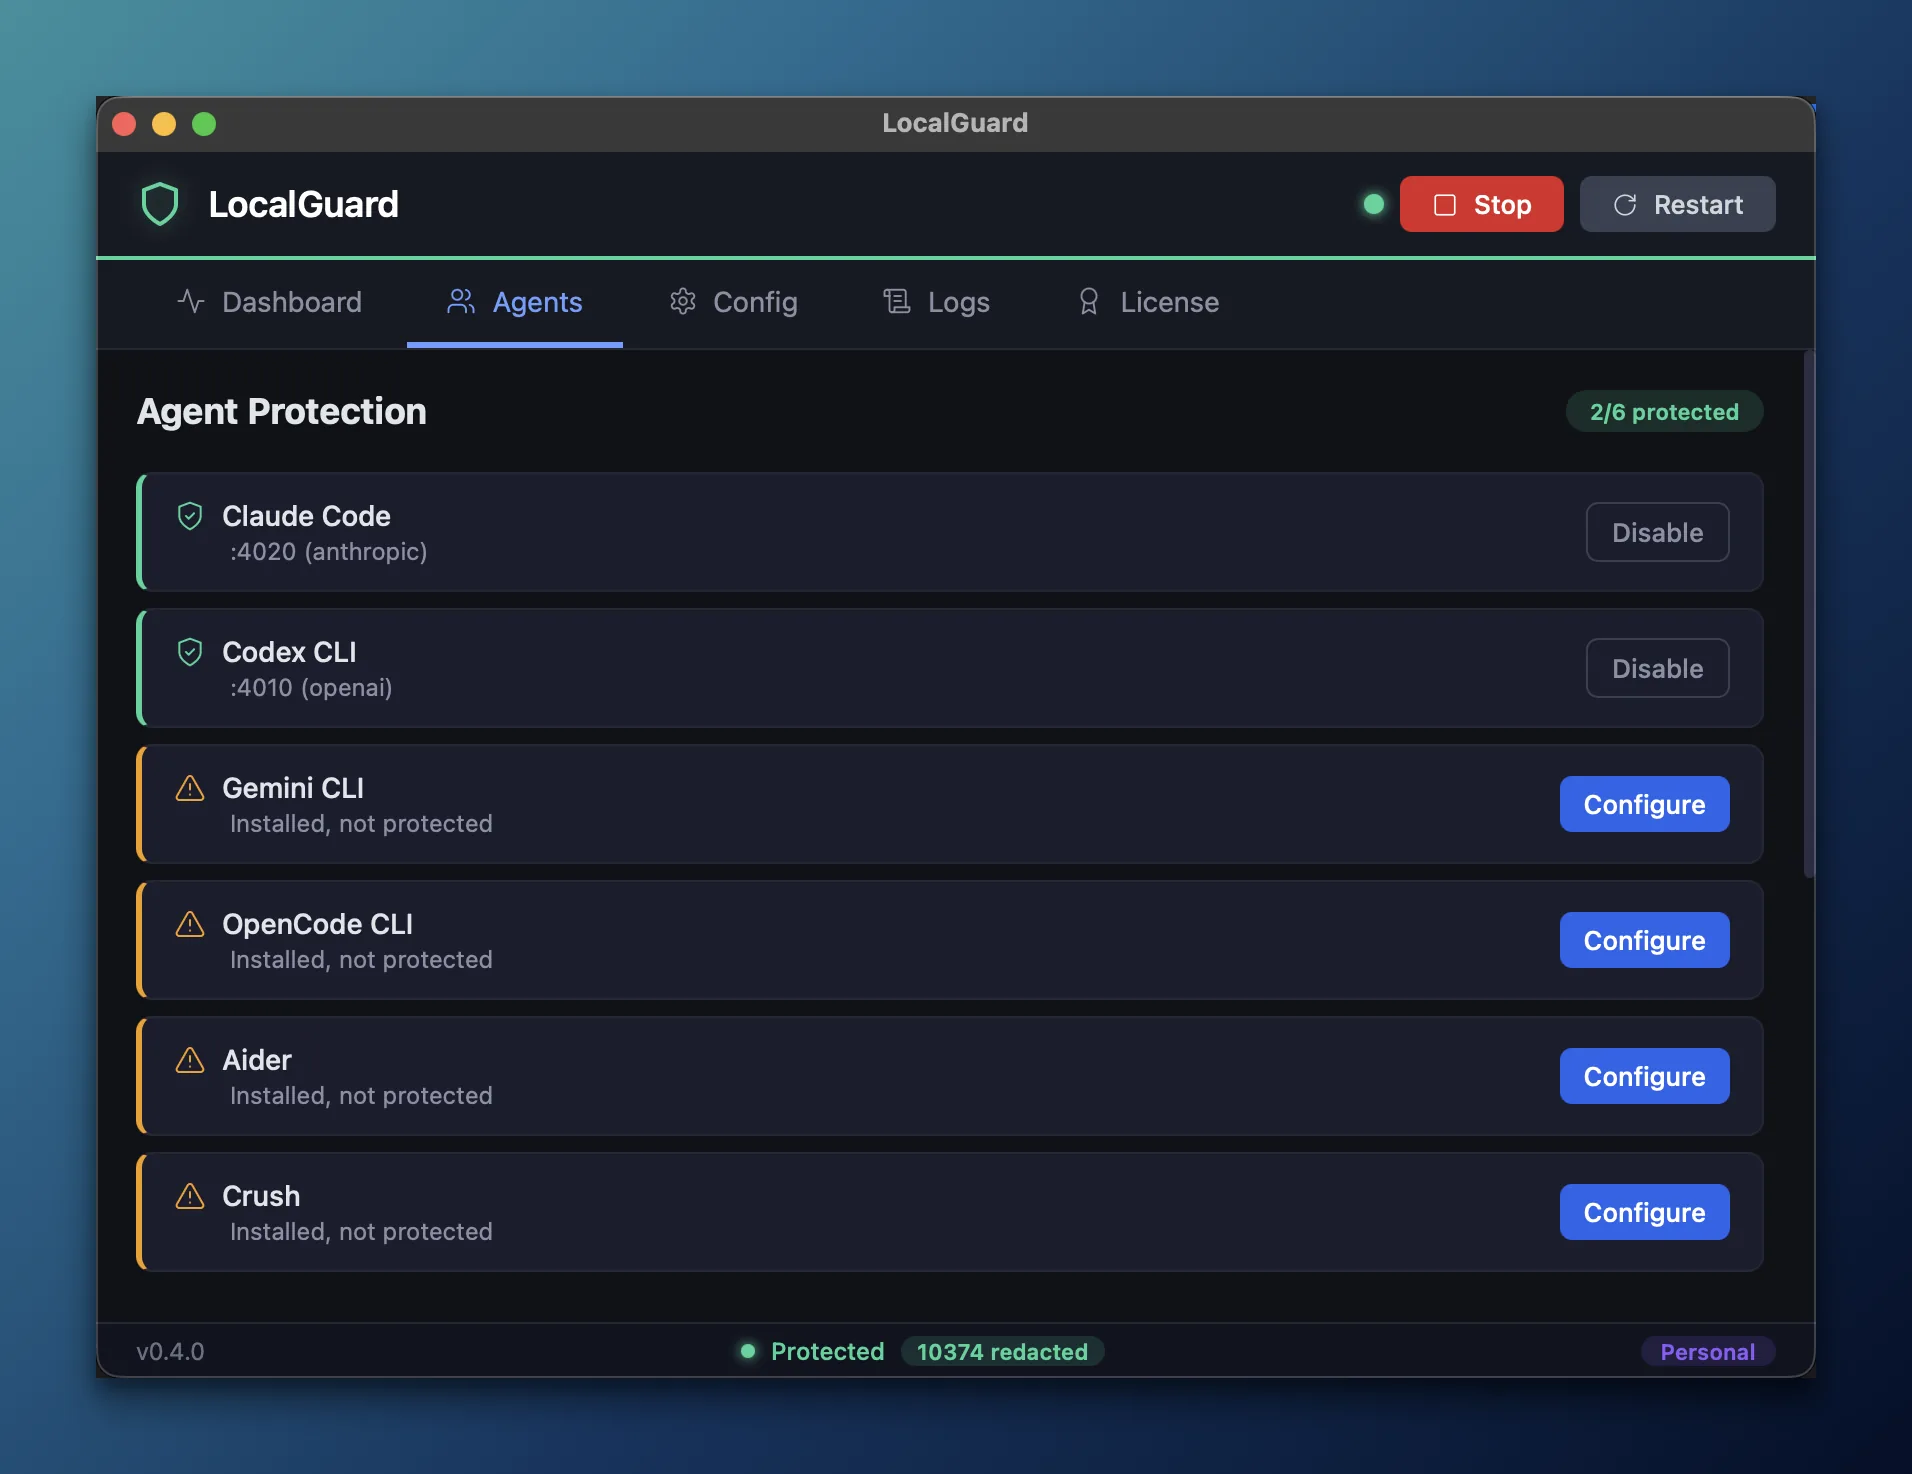Image resolution: width=1912 pixels, height=1474 pixels.
Task: Disable protection for Codex CLI
Action: point(1658,668)
